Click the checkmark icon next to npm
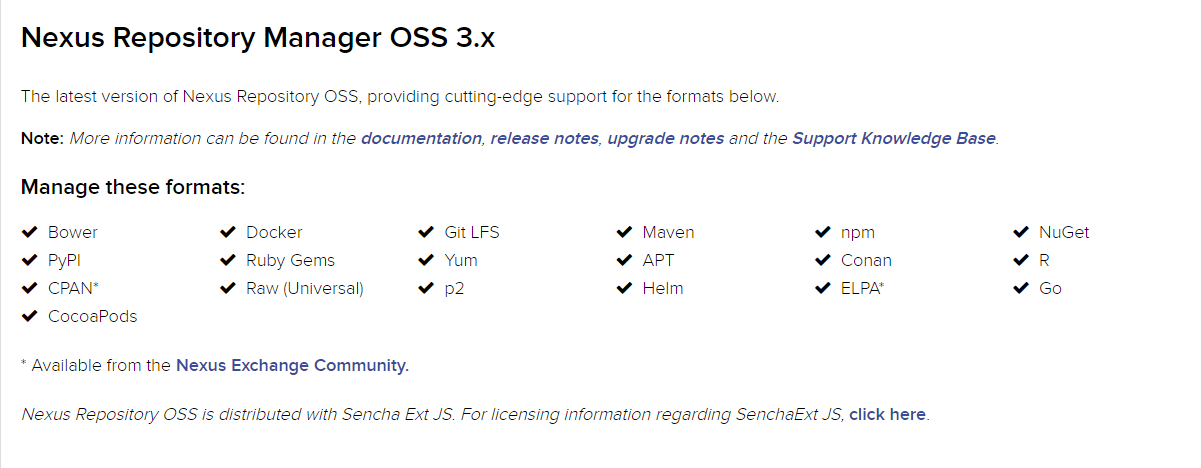This screenshot has height=468, width=1201. click(822, 232)
